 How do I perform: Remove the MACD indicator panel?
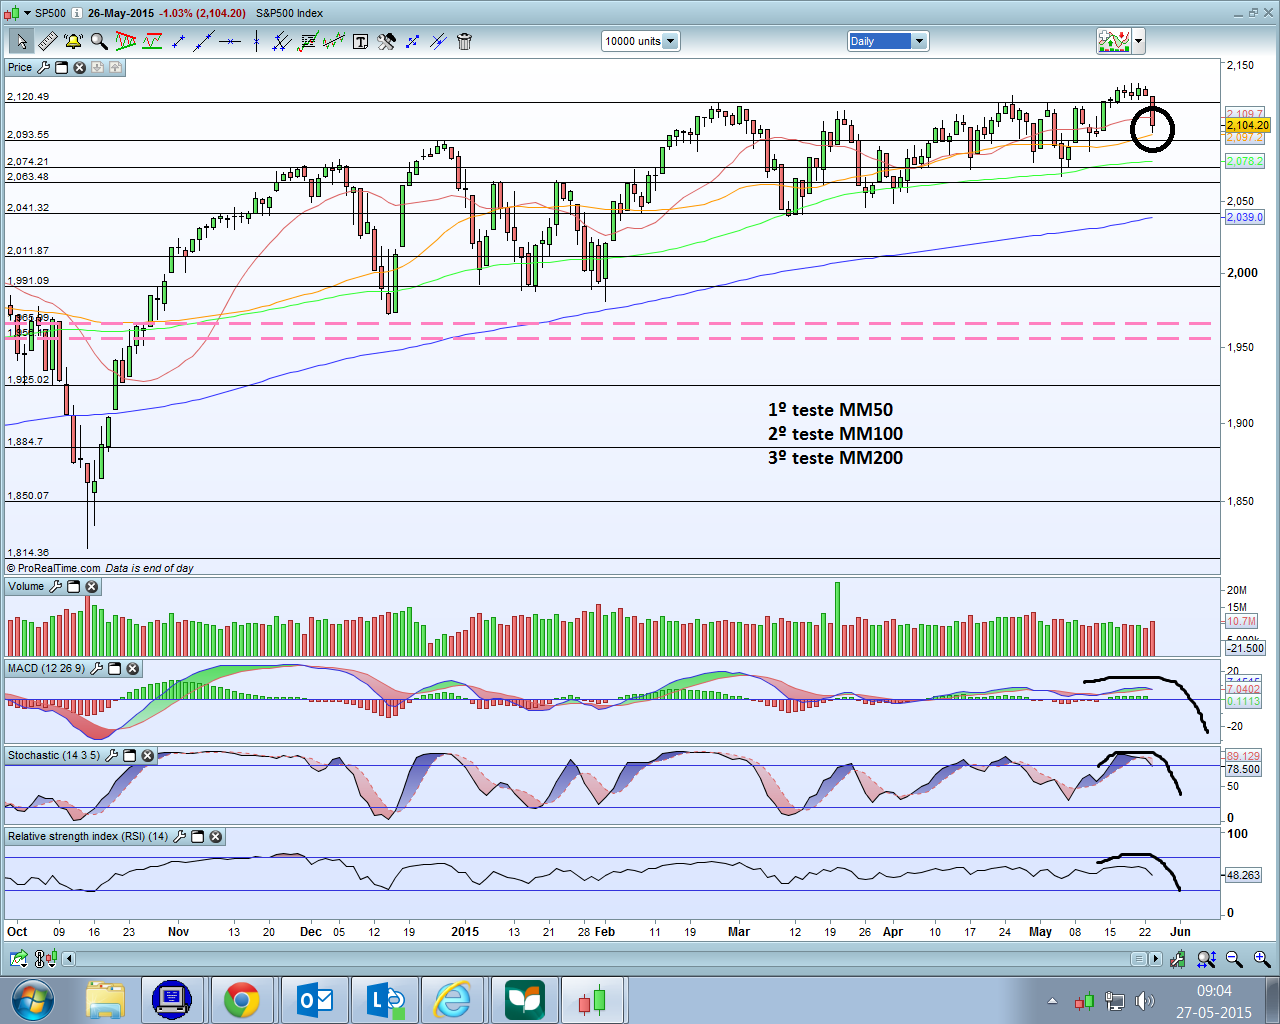[132, 668]
